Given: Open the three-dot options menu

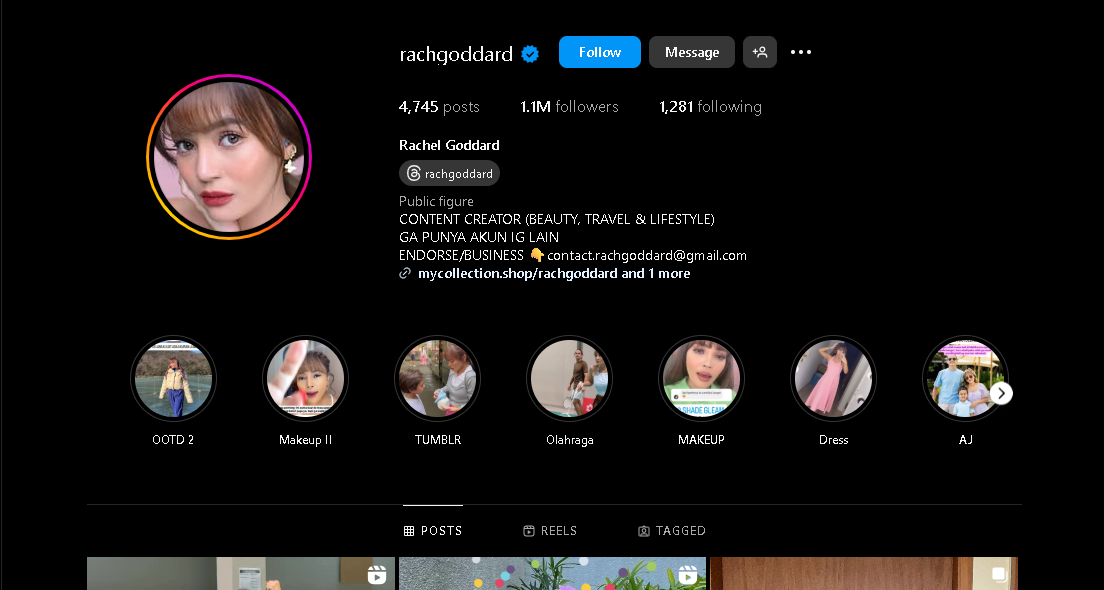Looking at the screenshot, I should click(x=801, y=52).
